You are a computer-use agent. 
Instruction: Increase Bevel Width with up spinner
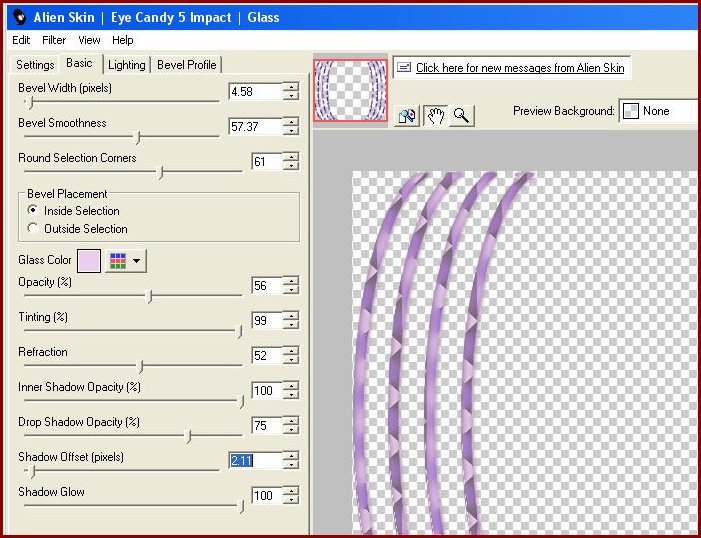point(291,87)
